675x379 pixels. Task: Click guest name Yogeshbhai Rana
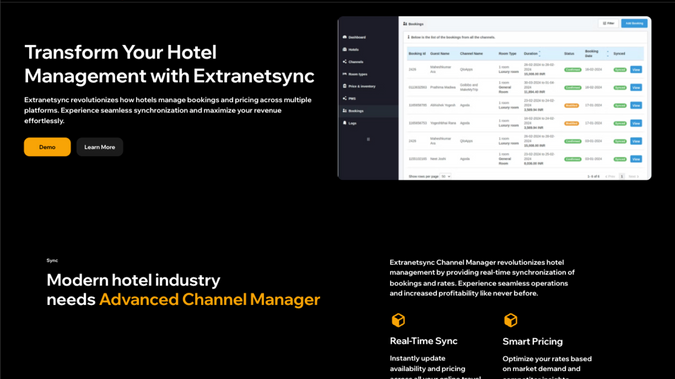tap(443, 123)
